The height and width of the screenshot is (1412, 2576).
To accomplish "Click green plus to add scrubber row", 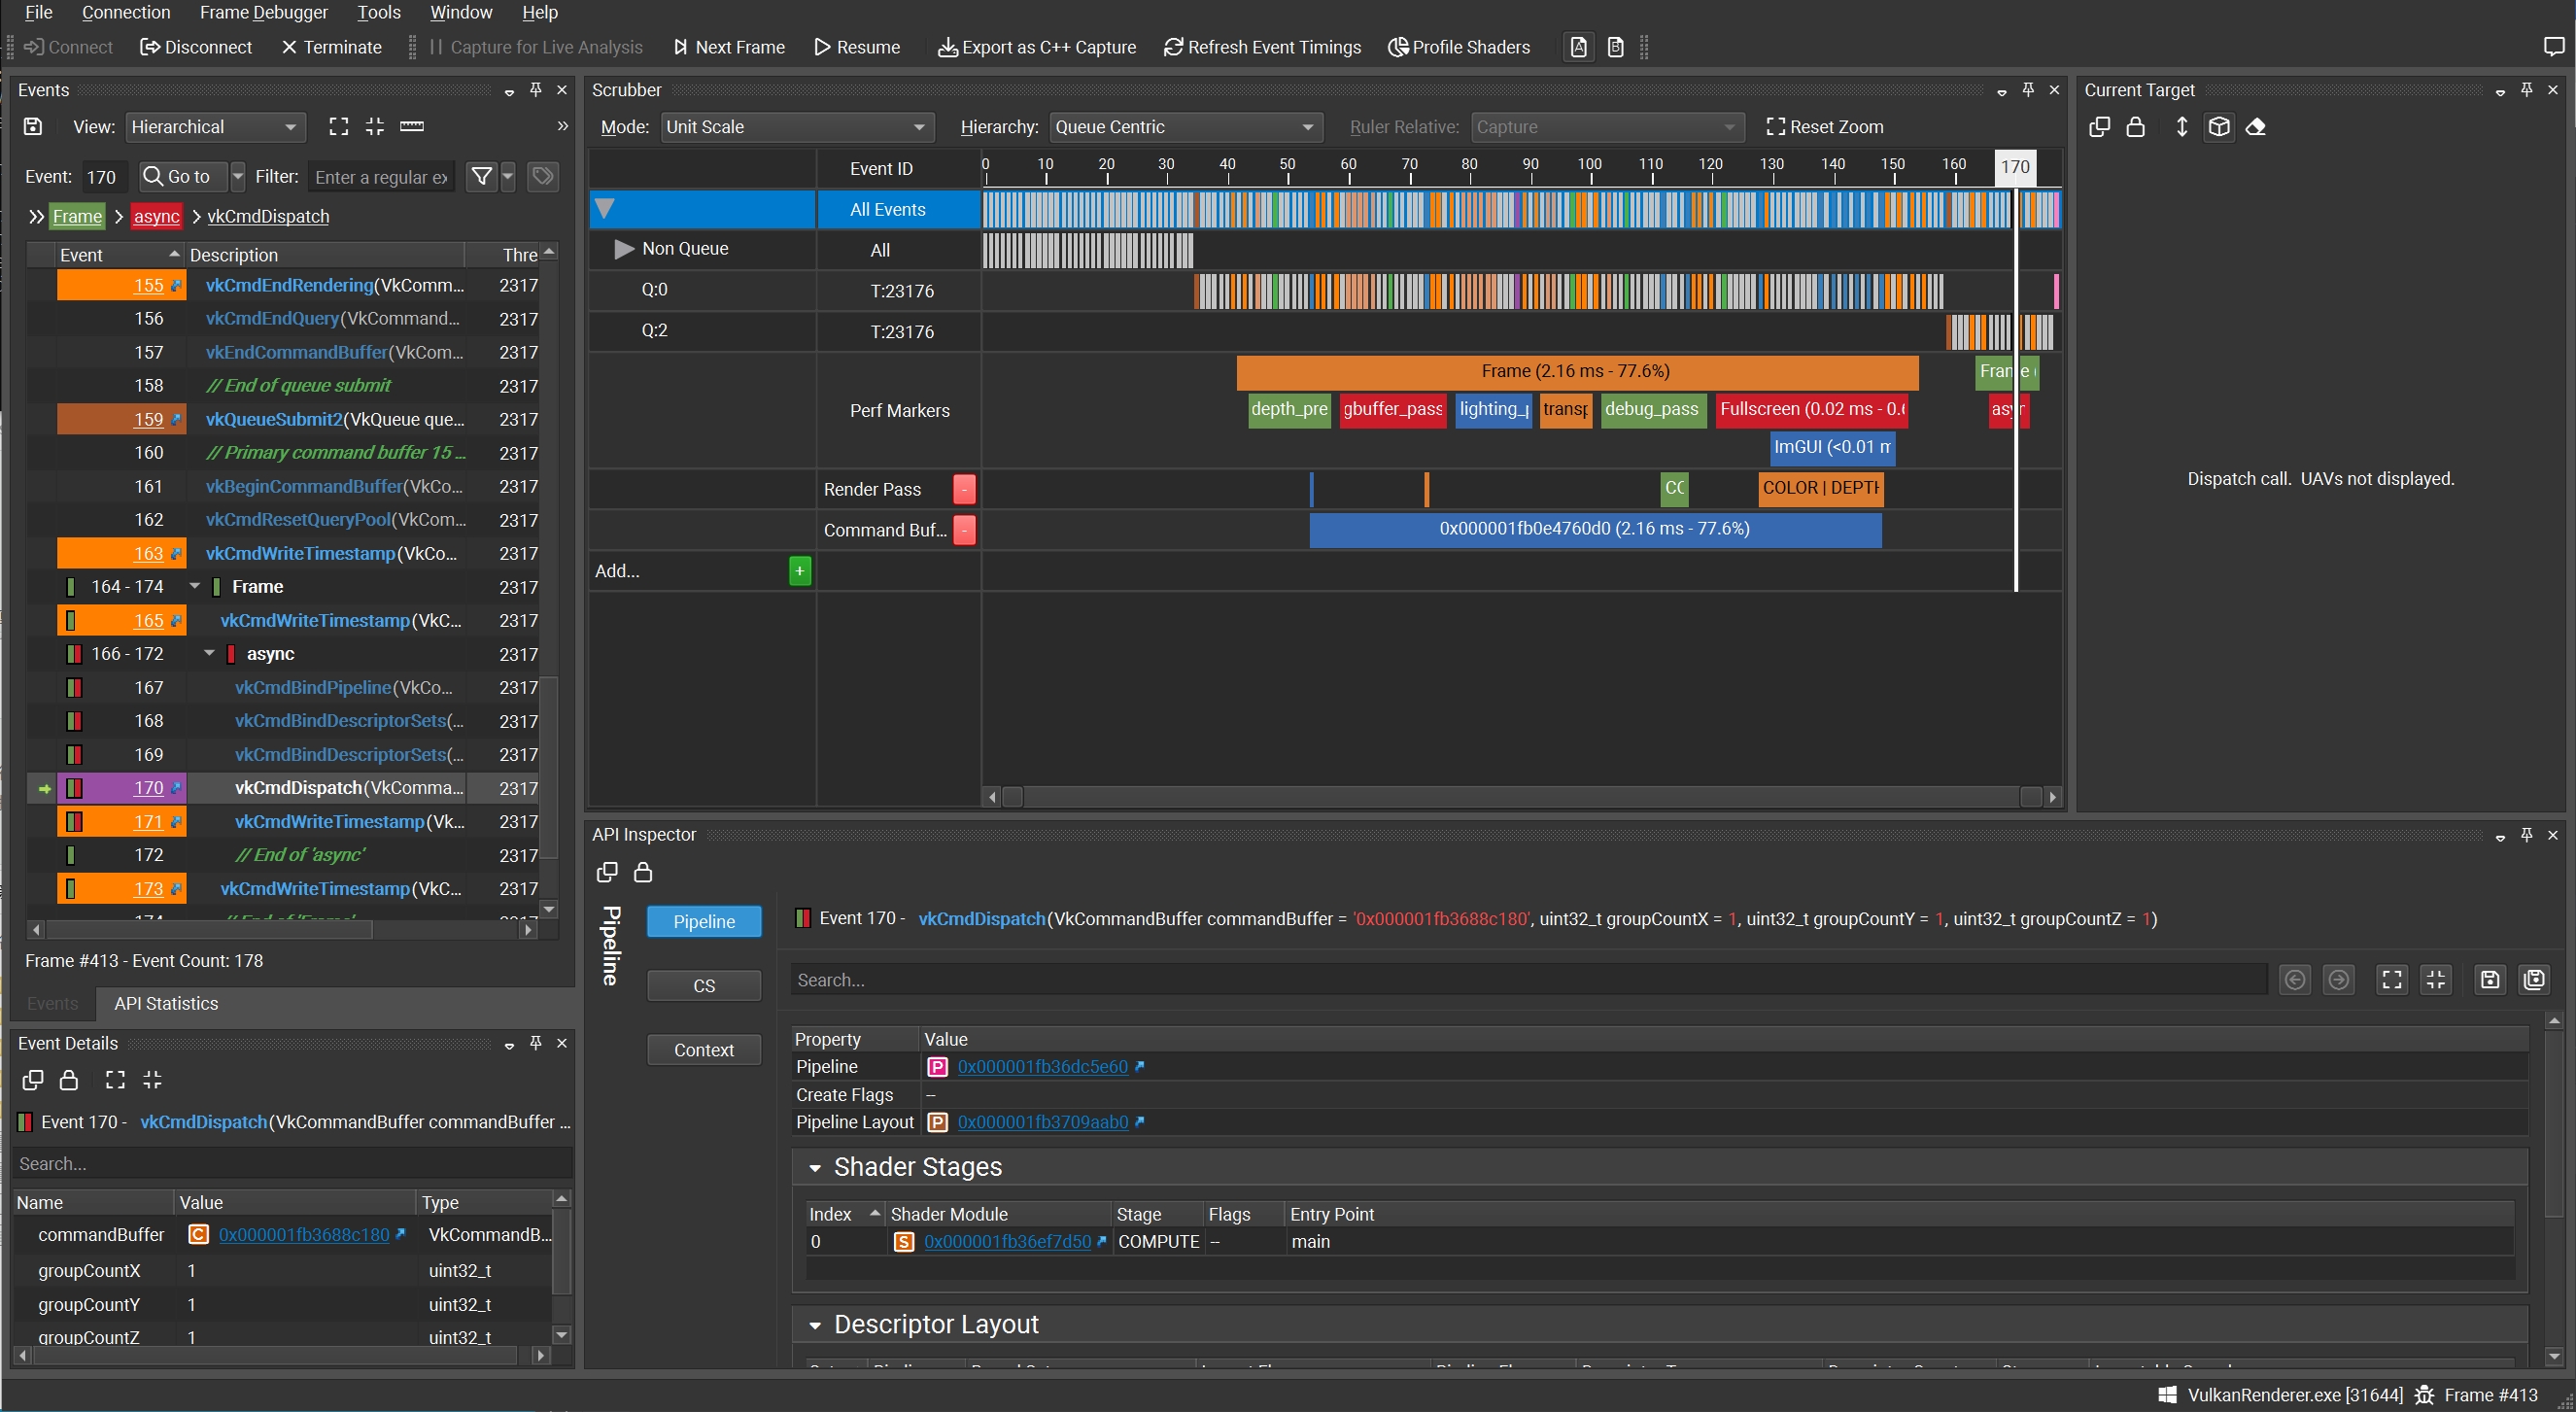I will click(x=799, y=571).
